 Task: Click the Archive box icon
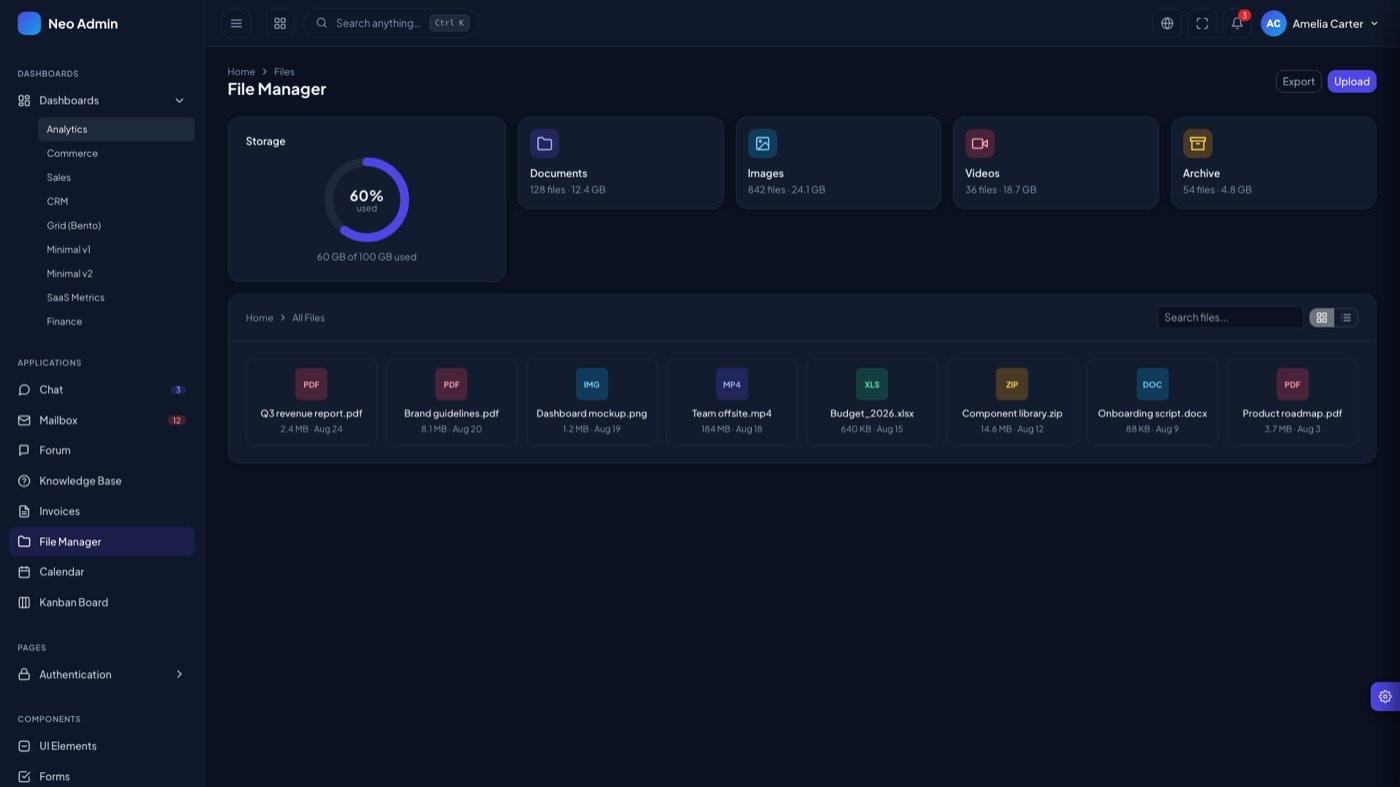[1198, 143]
